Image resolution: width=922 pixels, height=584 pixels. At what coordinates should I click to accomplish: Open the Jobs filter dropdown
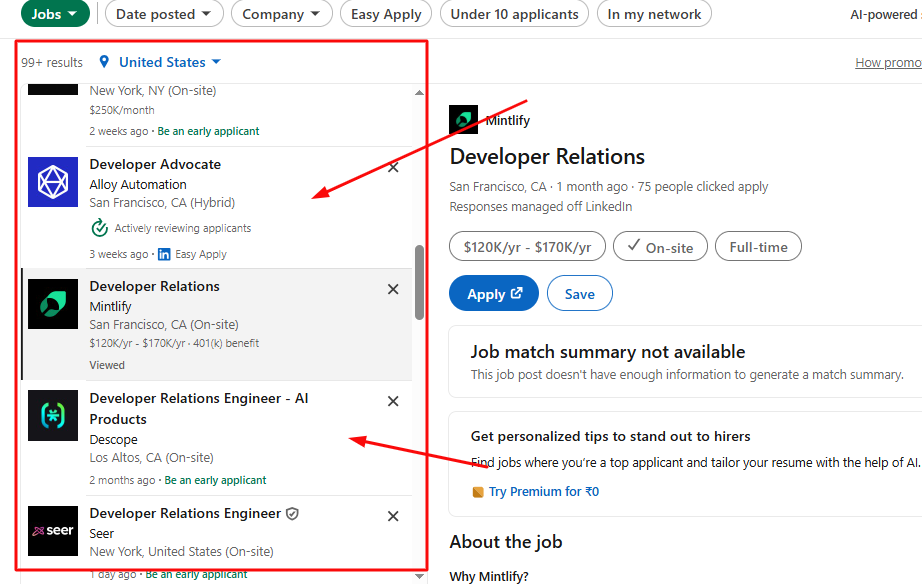click(x=55, y=14)
